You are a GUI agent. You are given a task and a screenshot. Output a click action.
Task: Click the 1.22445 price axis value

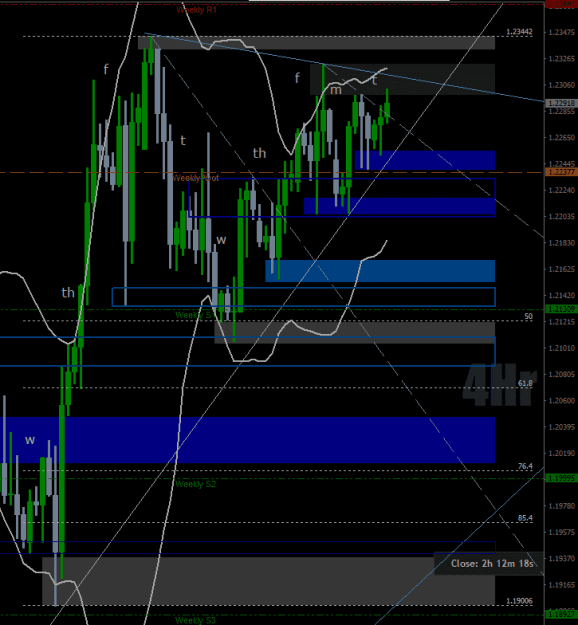point(561,164)
